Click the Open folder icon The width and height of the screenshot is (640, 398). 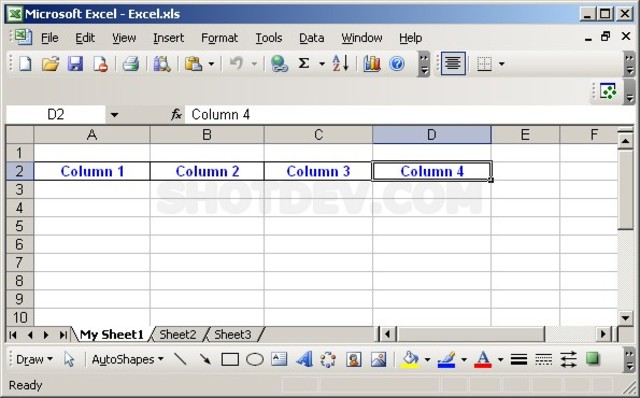click(x=51, y=64)
